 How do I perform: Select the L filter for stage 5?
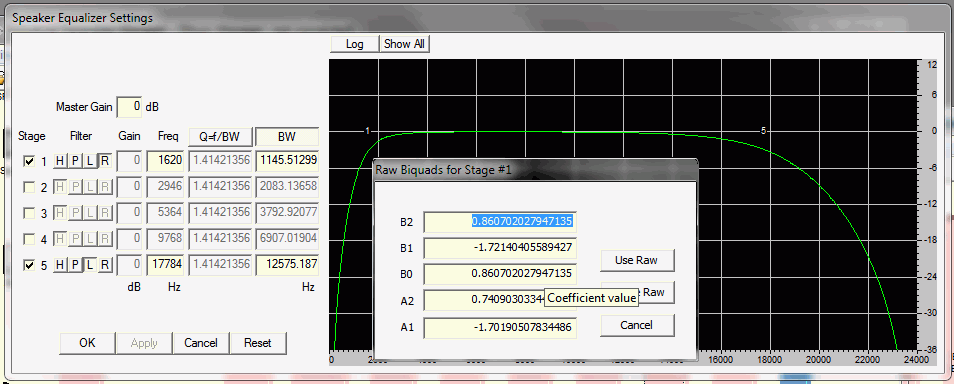click(x=90, y=265)
